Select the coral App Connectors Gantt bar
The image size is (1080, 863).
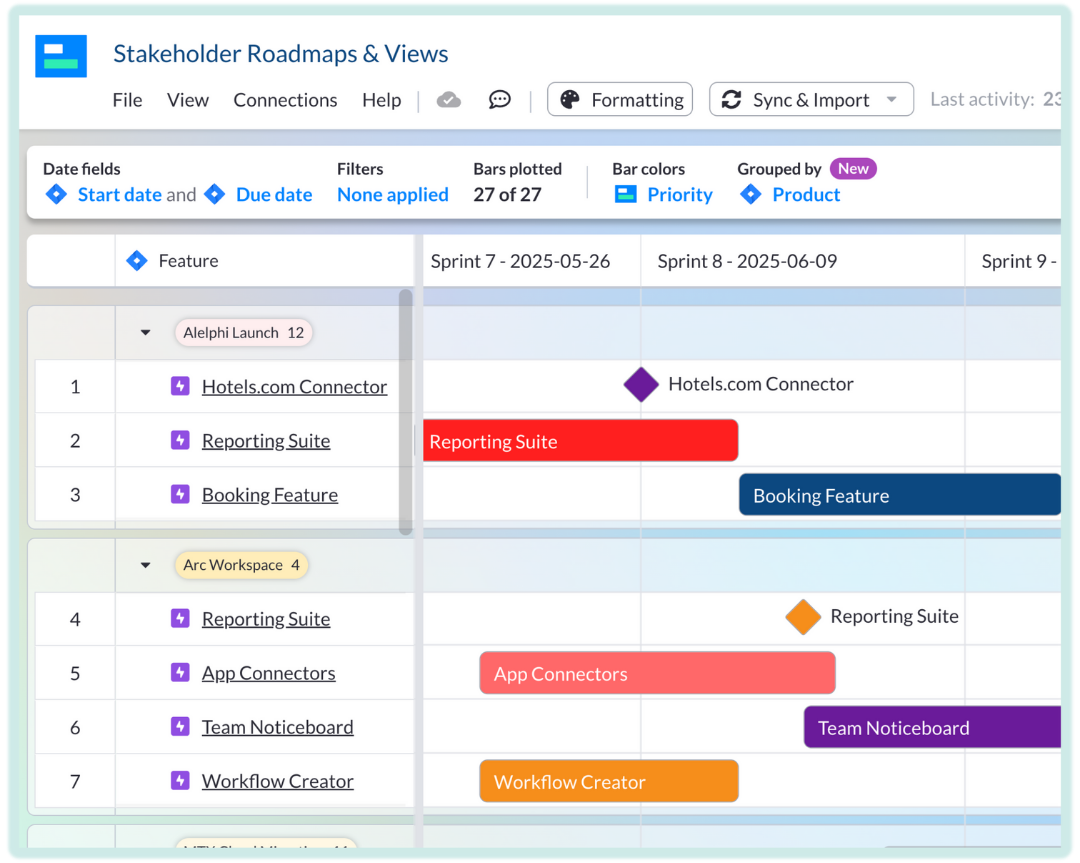pyautogui.click(x=658, y=673)
